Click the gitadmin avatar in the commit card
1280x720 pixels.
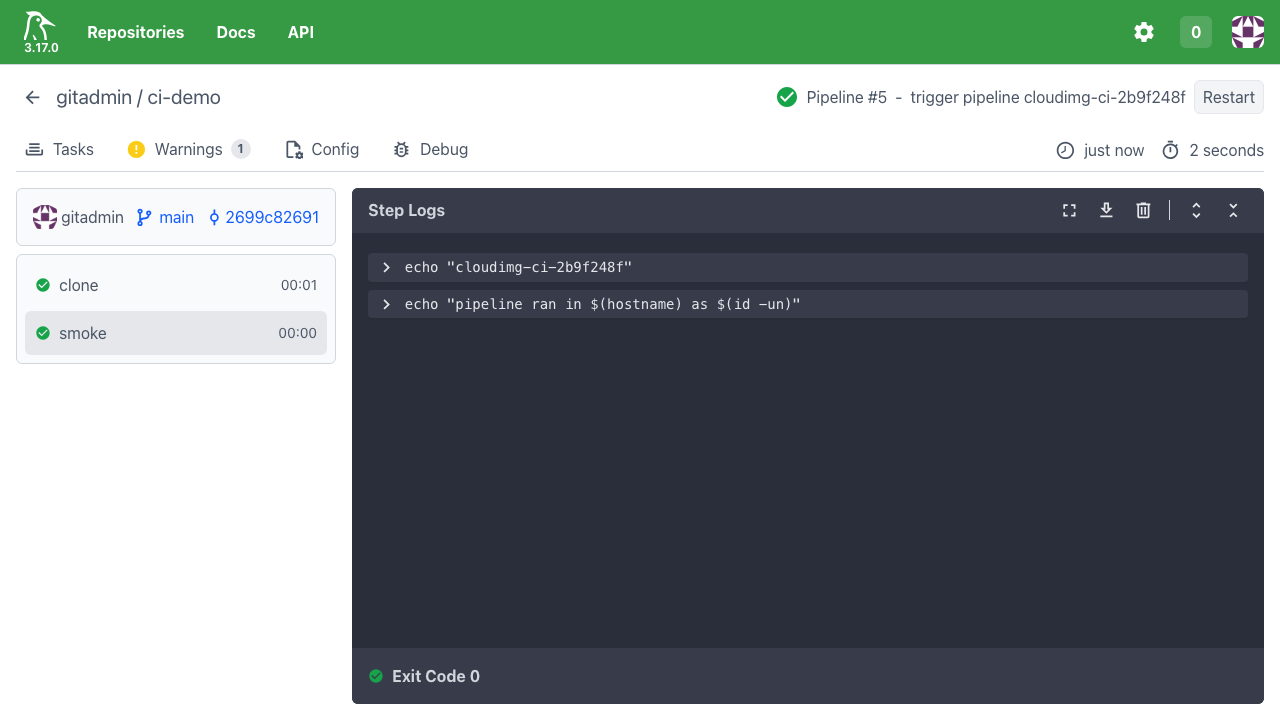[45, 217]
